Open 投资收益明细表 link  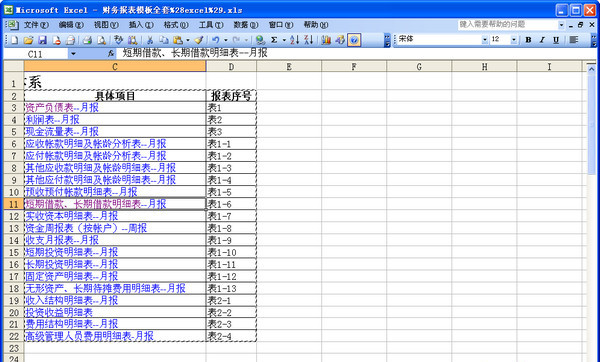[x=59, y=313]
